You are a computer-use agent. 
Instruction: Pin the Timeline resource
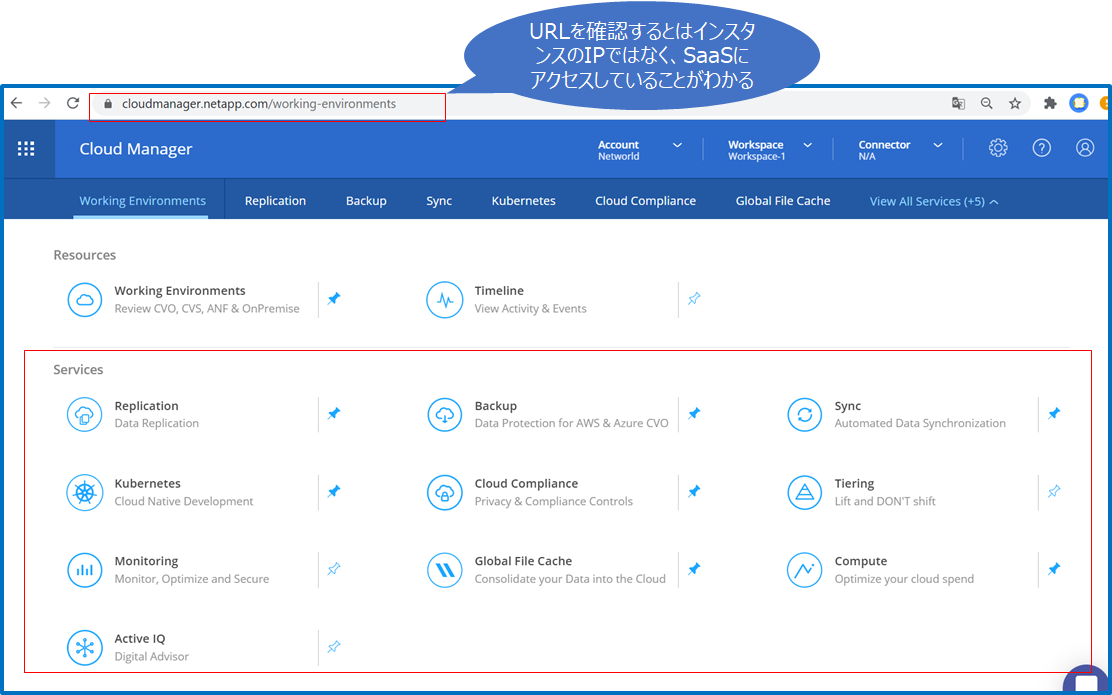tap(694, 299)
